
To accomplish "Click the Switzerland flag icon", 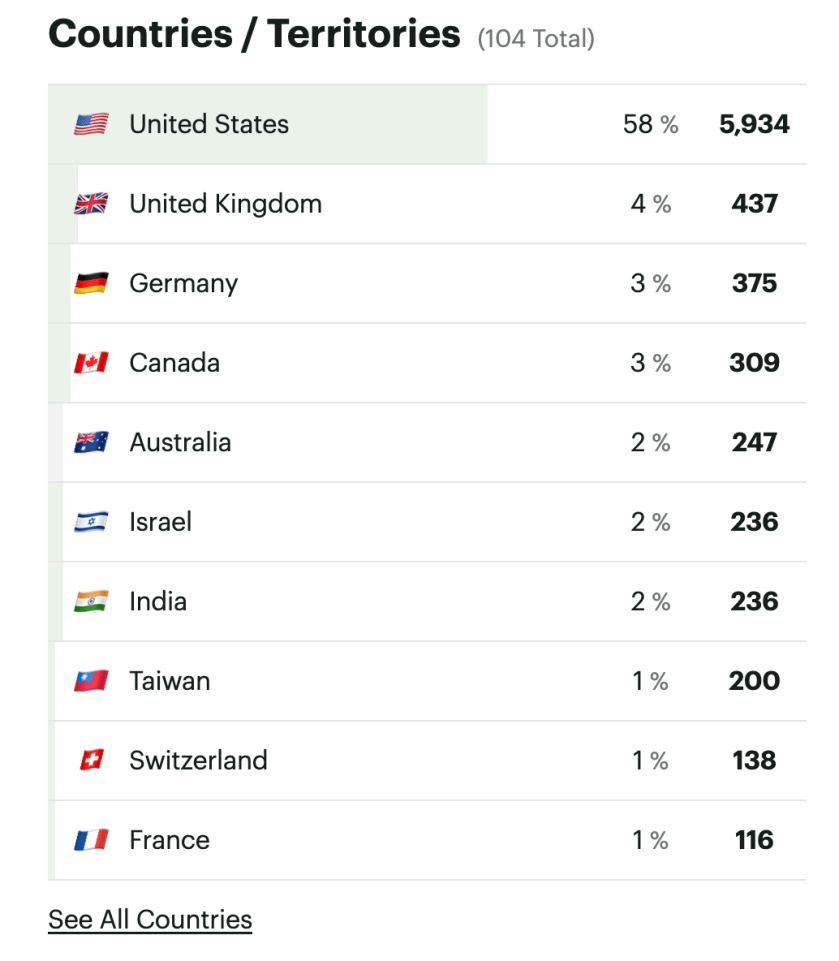I will click(x=91, y=760).
